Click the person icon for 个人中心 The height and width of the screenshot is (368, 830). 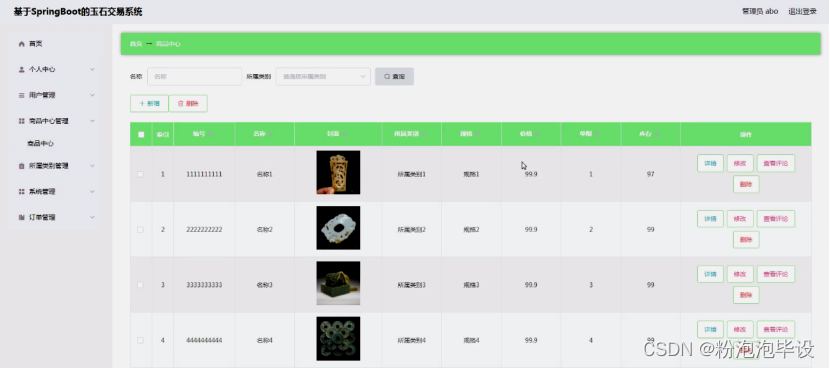point(22,69)
